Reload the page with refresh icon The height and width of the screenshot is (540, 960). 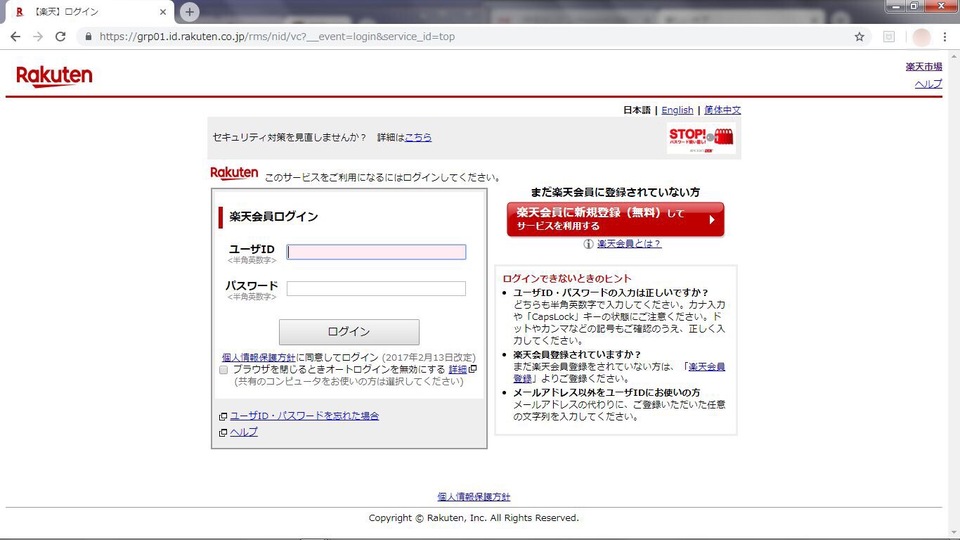click(x=60, y=37)
